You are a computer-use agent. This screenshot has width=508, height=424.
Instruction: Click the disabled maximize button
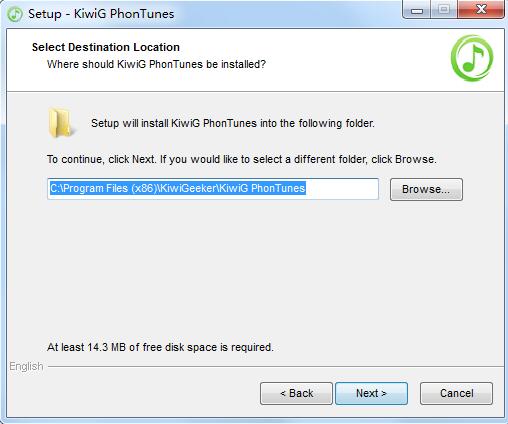coord(444,10)
